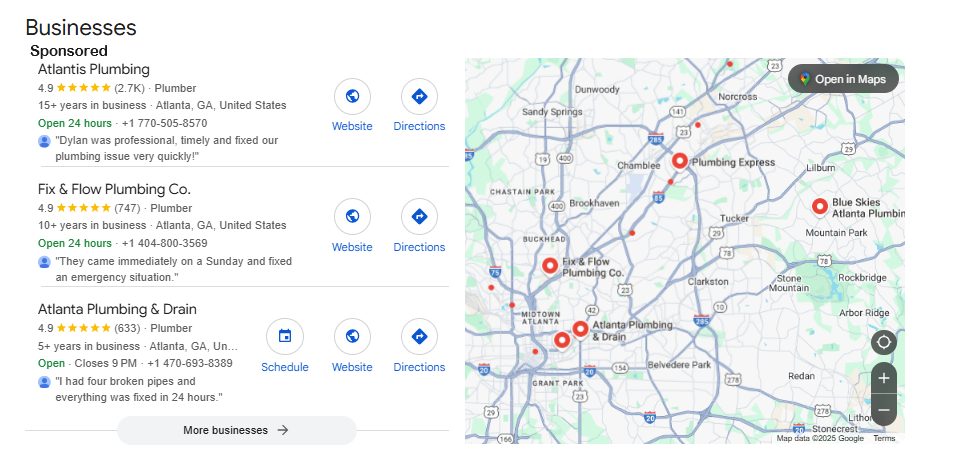Click Dunwoody label on map

pyautogui.click(x=597, y=89)
